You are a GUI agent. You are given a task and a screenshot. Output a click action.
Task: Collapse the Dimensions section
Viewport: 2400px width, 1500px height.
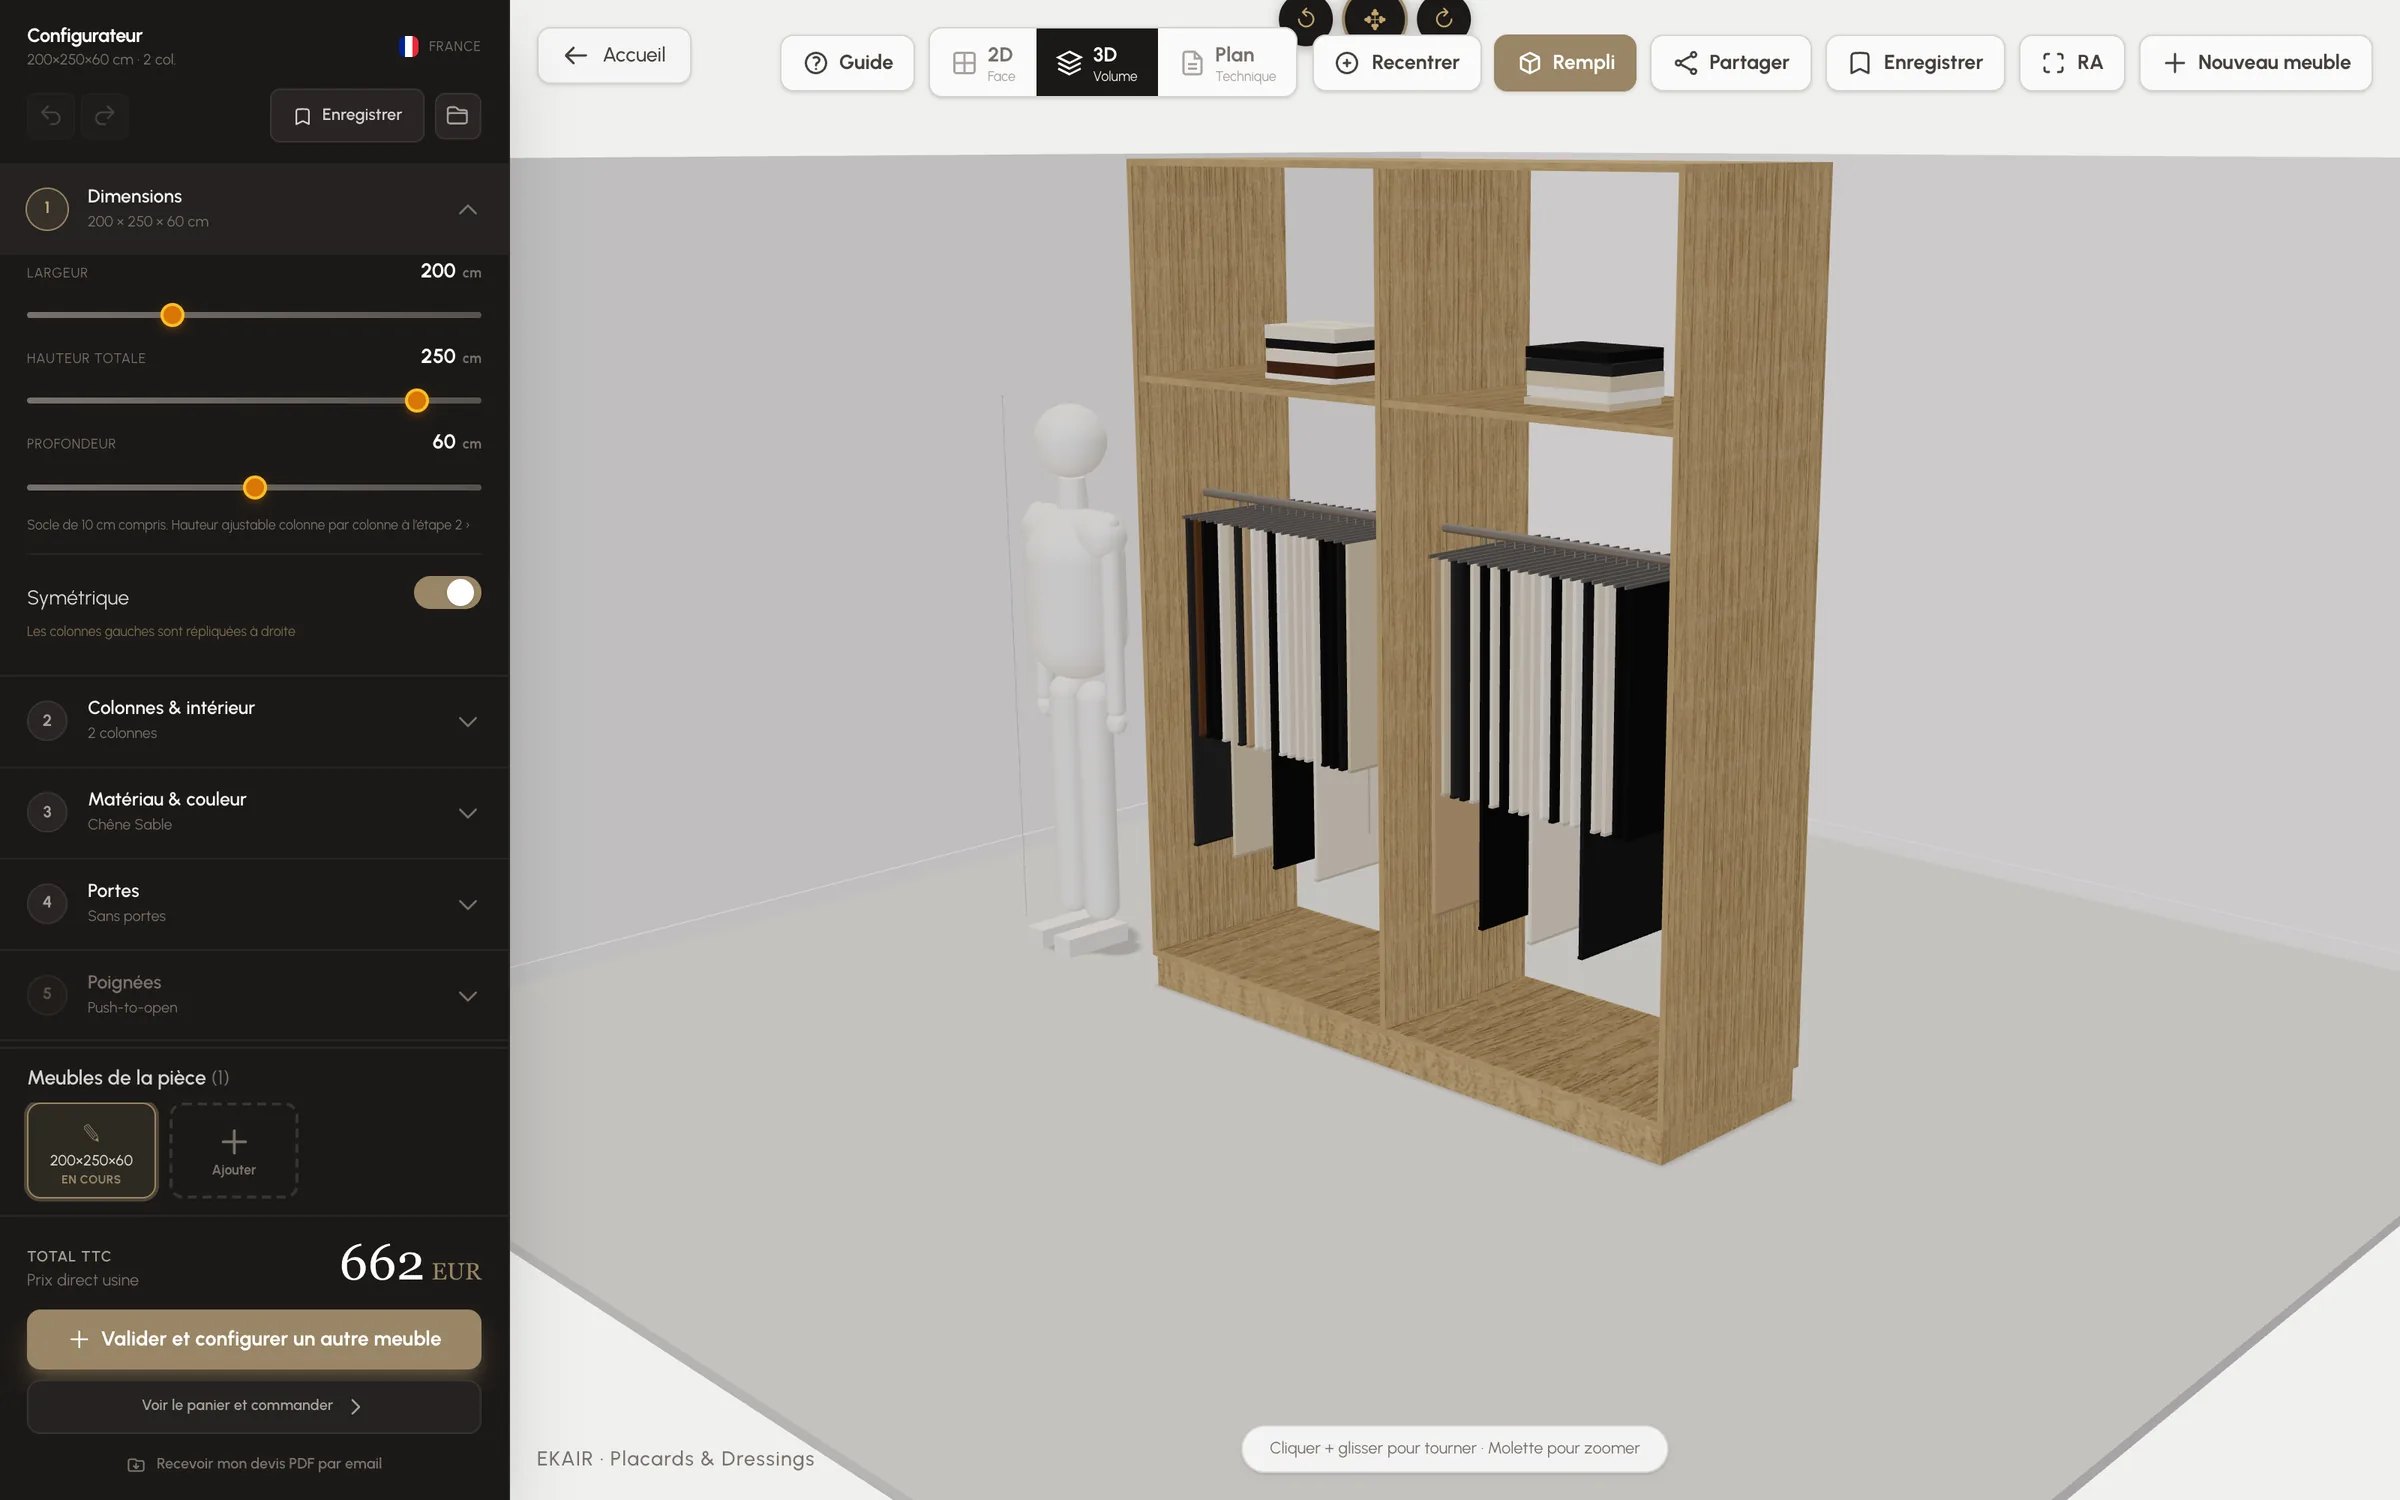(254, 209)
